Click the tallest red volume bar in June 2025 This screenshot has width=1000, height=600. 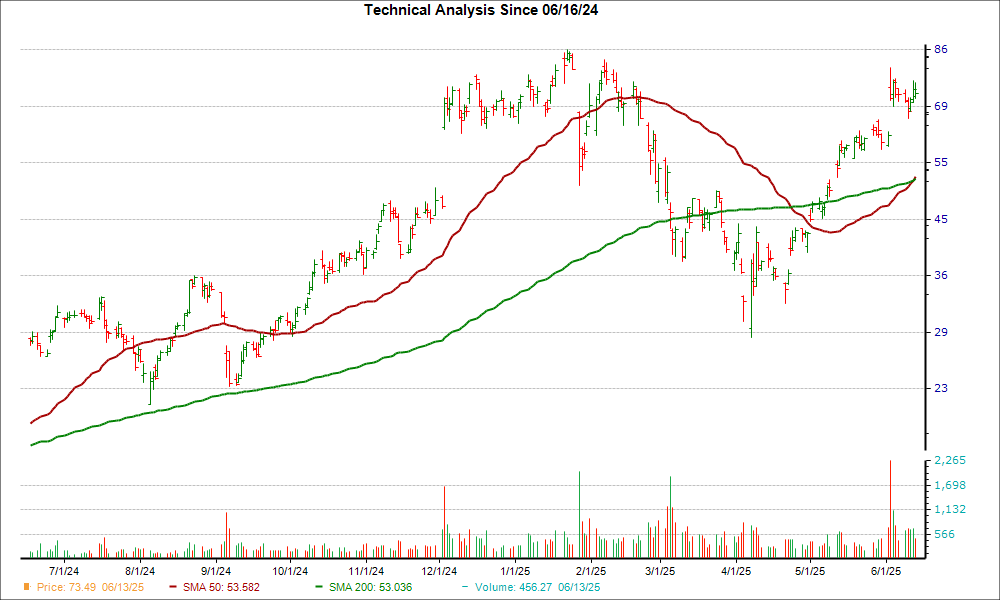click(890, 509)
